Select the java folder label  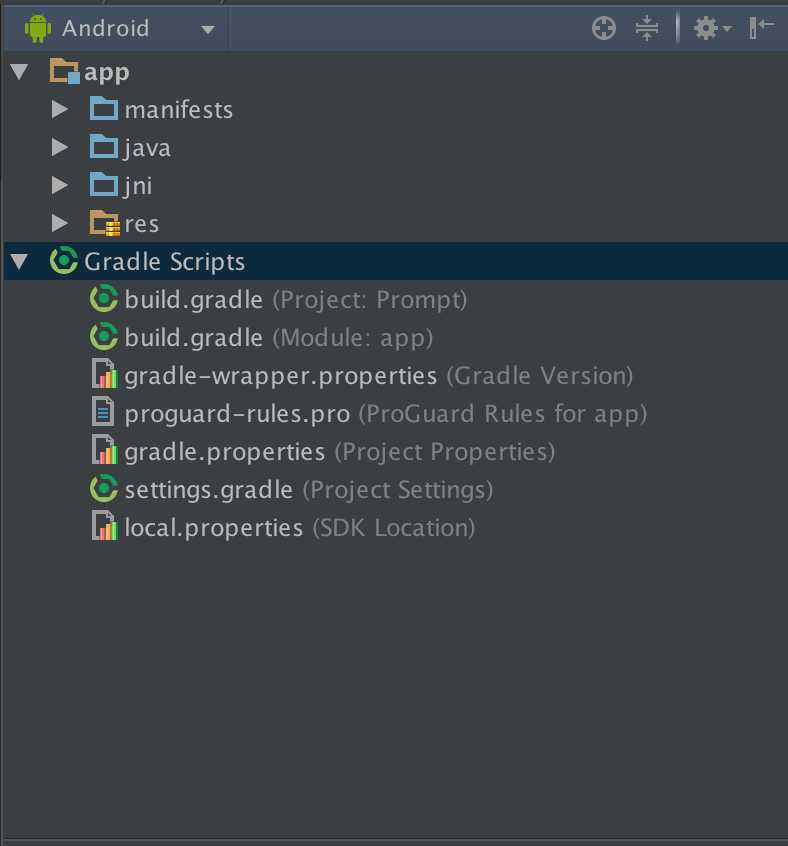[147, 148]
